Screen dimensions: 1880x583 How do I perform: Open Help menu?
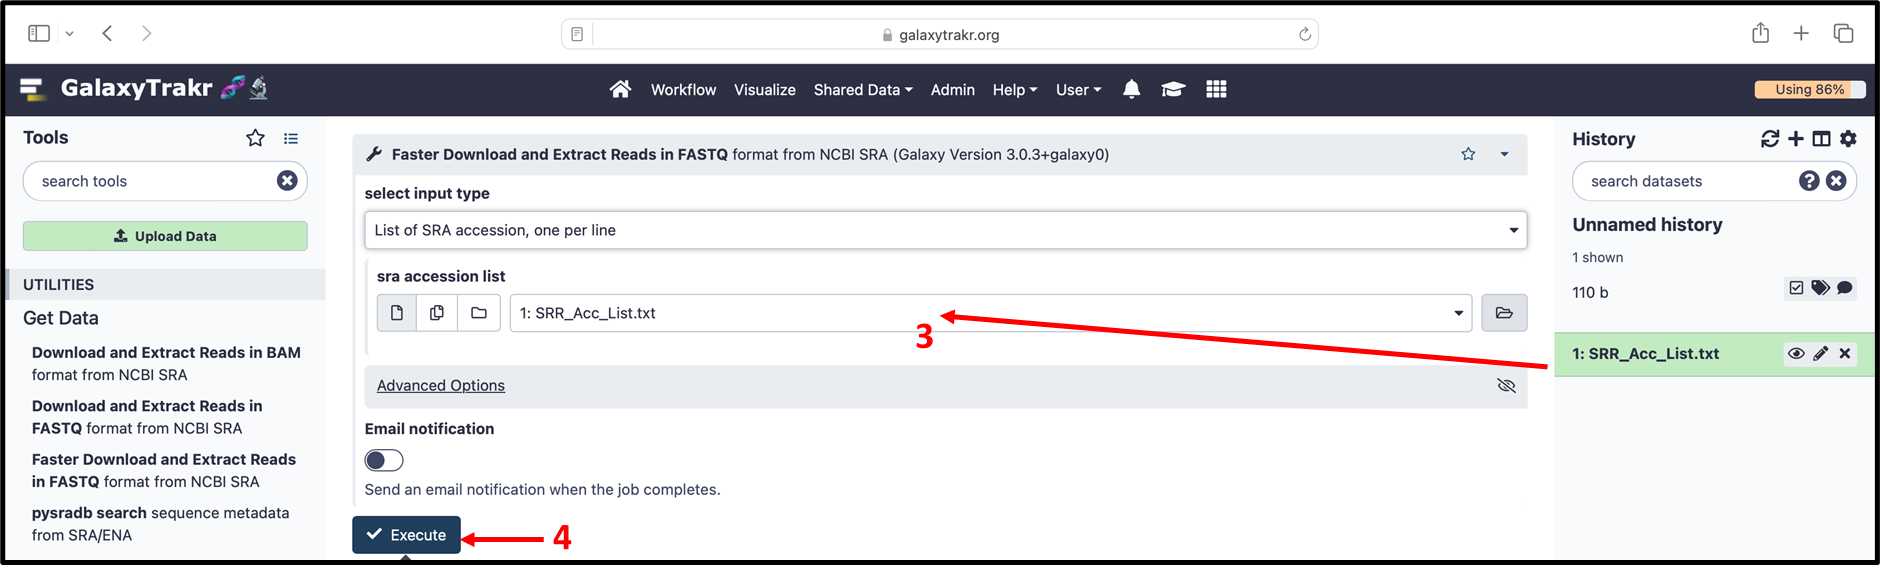tap(1014, 90)
